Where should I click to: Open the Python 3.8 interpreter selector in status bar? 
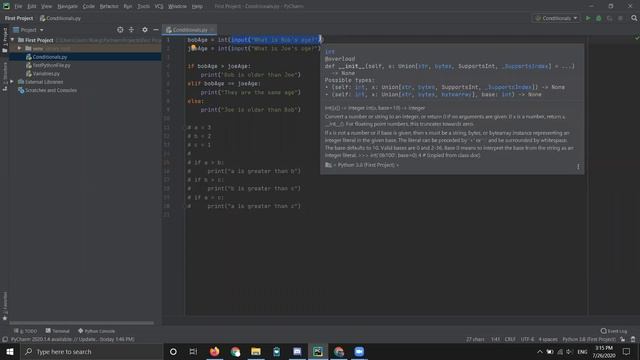589,339
